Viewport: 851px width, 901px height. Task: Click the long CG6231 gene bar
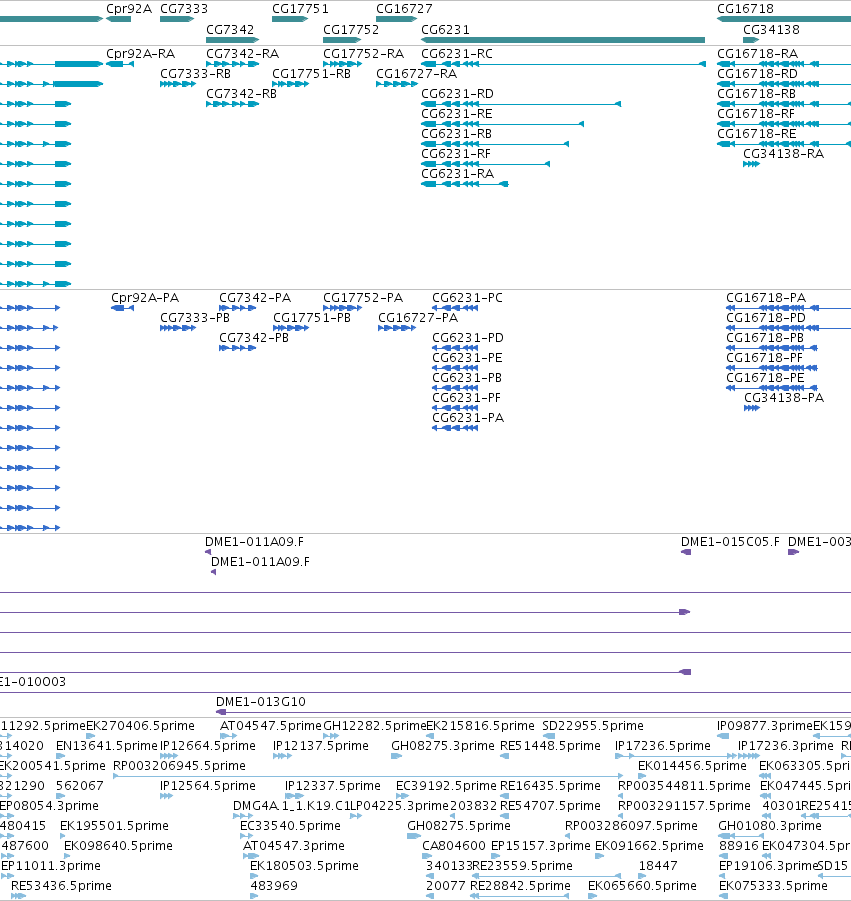[x=563, y=40]
